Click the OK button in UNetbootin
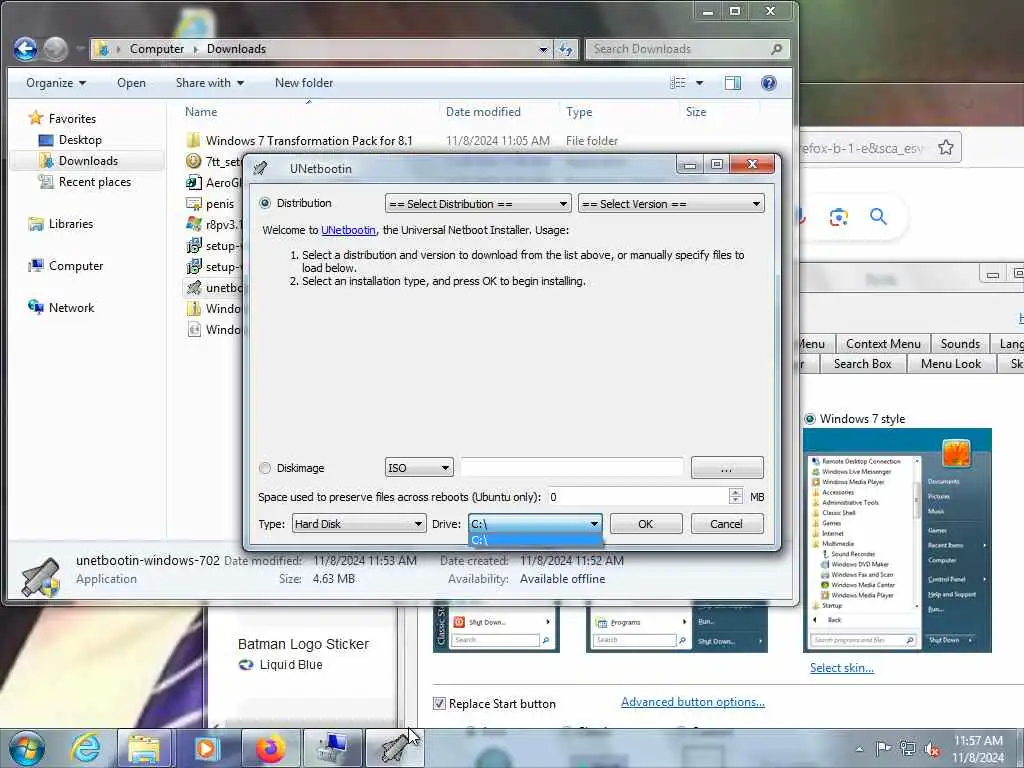 [646, 524]
